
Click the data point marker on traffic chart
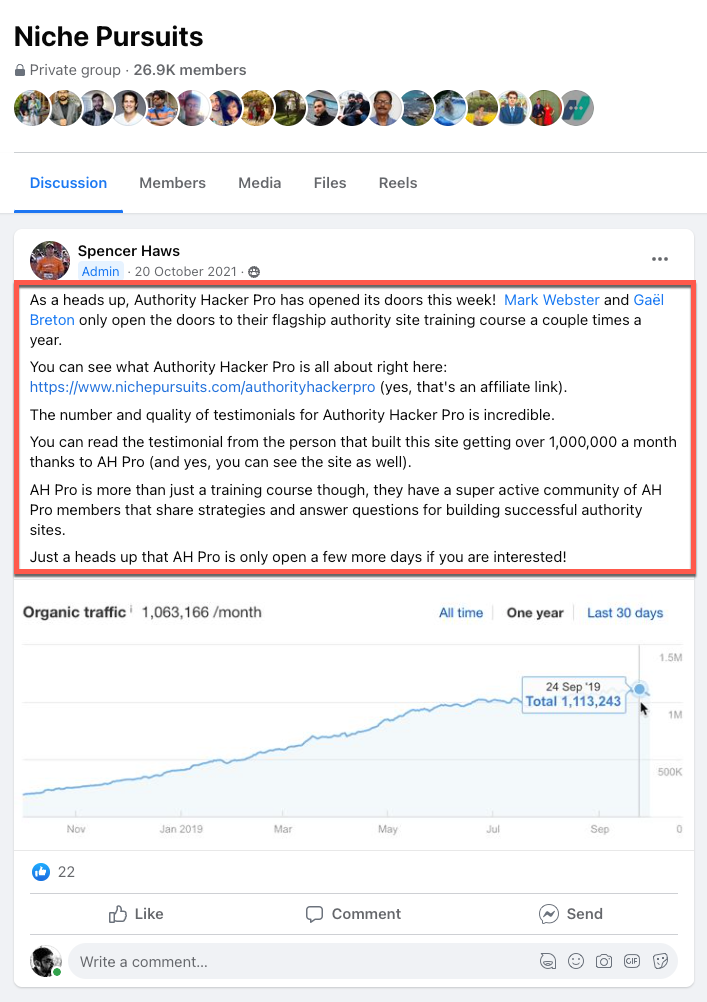[639, 689]
